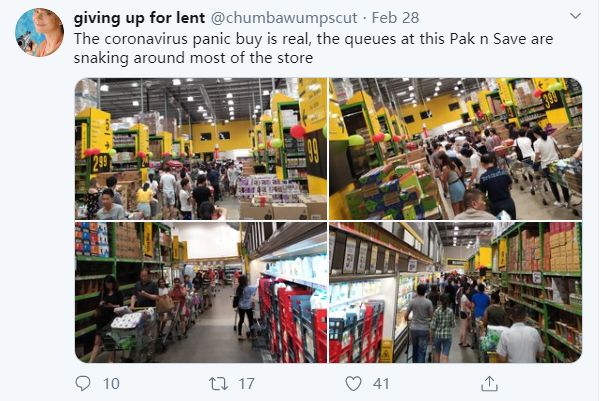Expand the tweet options chevron

[x=575, y=16]
